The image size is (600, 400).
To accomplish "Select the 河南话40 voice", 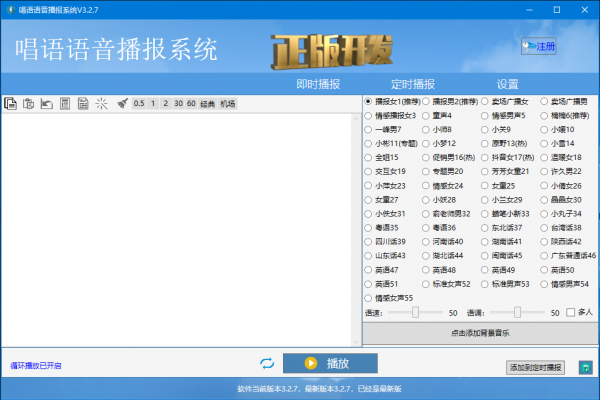I will point(443,242).
